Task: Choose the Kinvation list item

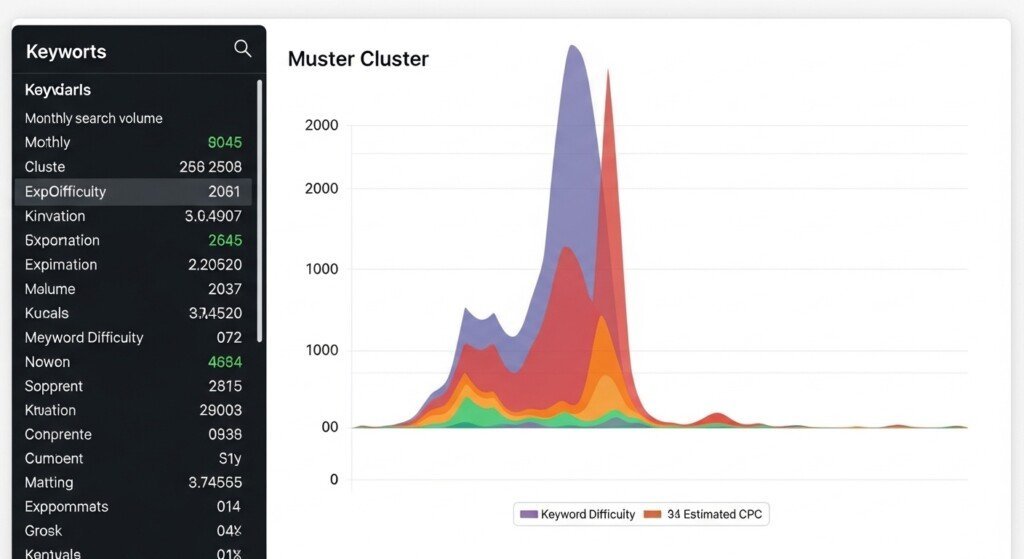Action: [133, 216]
